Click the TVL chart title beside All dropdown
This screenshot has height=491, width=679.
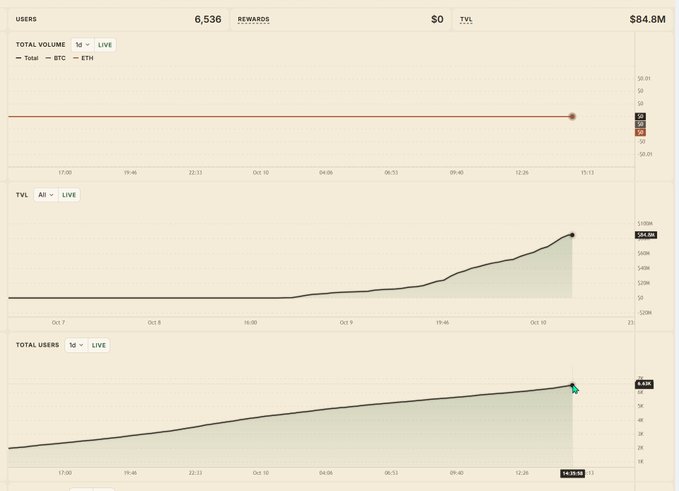click(x=22, y=195)
